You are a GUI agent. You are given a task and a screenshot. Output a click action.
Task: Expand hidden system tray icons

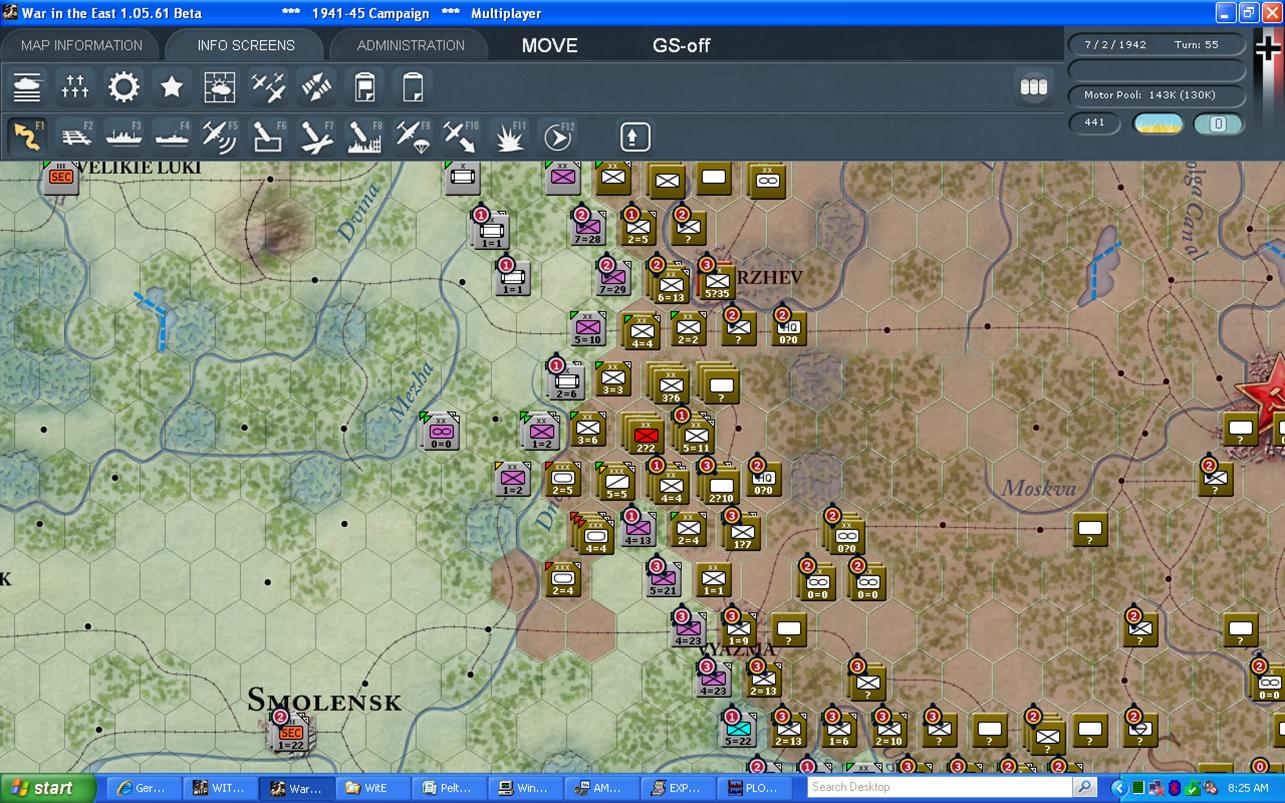click(x=1119, y=788)
